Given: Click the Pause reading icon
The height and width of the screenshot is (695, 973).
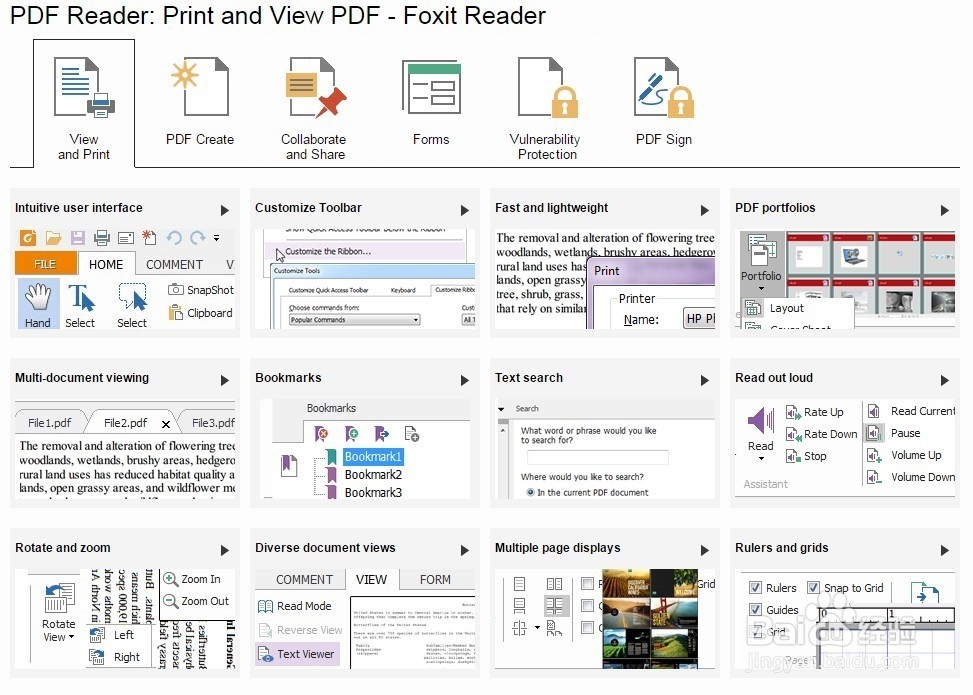Looking at the screenshot, I should click(x=874, y=433).
